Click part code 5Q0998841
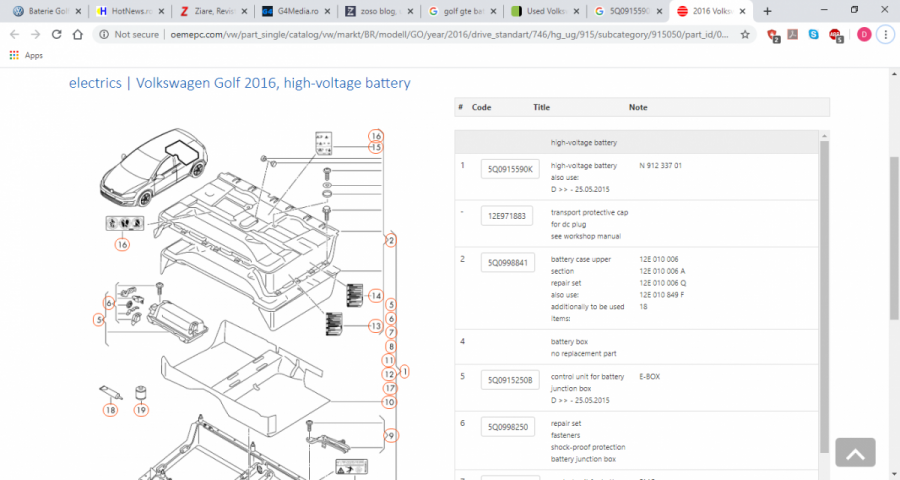Screen dimensions: 900x480 coord(510,263)
